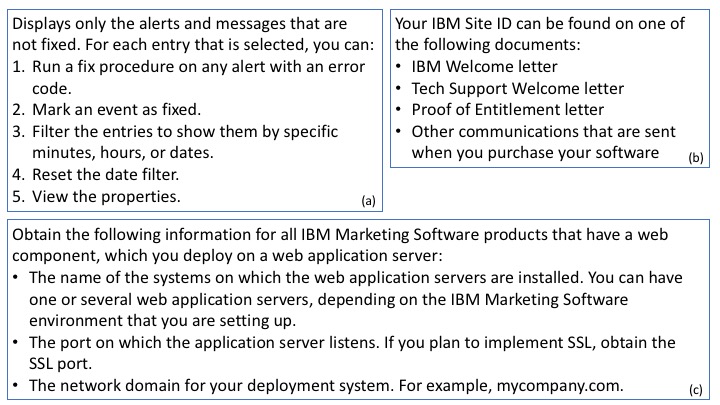Select the 'IBM Welcome letter' bullet
720x405 pixels.
484,67
